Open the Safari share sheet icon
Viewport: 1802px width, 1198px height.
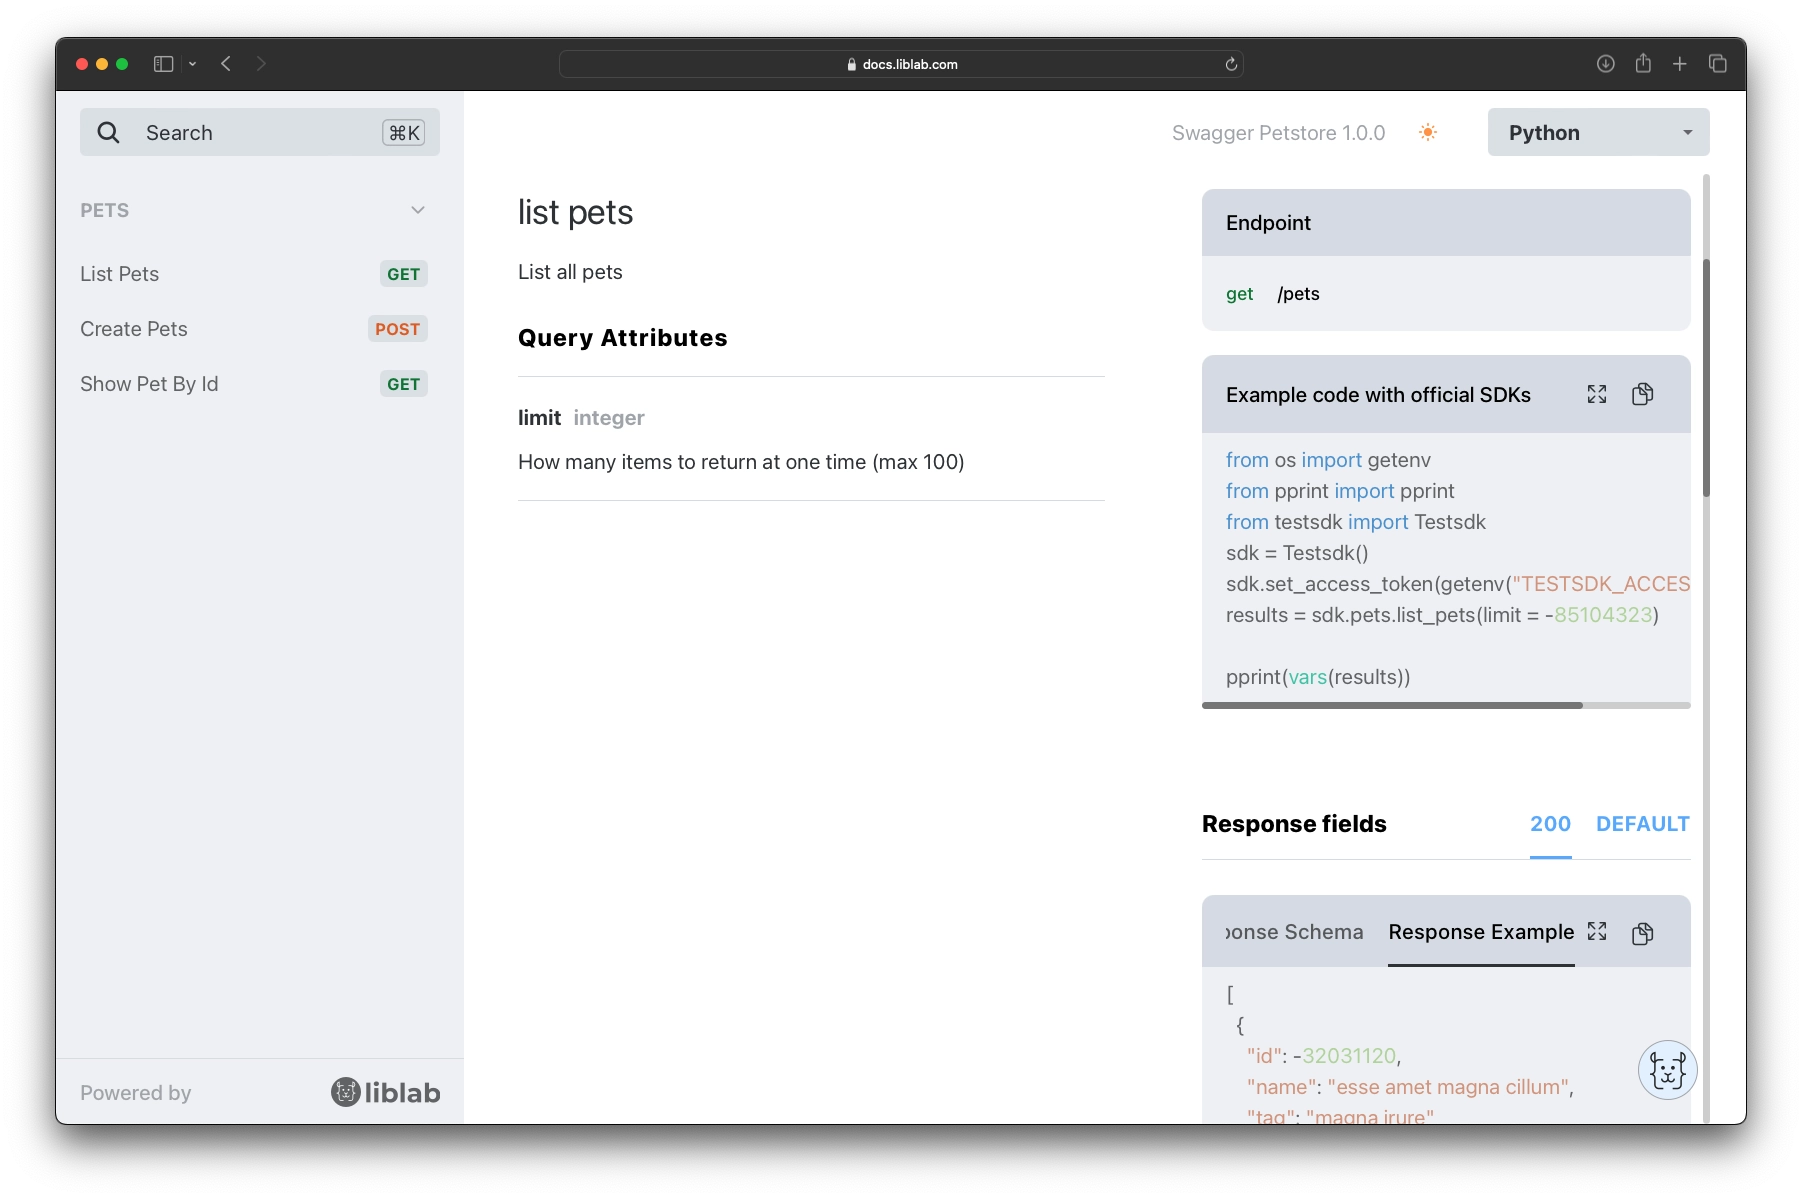pos(1643,63)
